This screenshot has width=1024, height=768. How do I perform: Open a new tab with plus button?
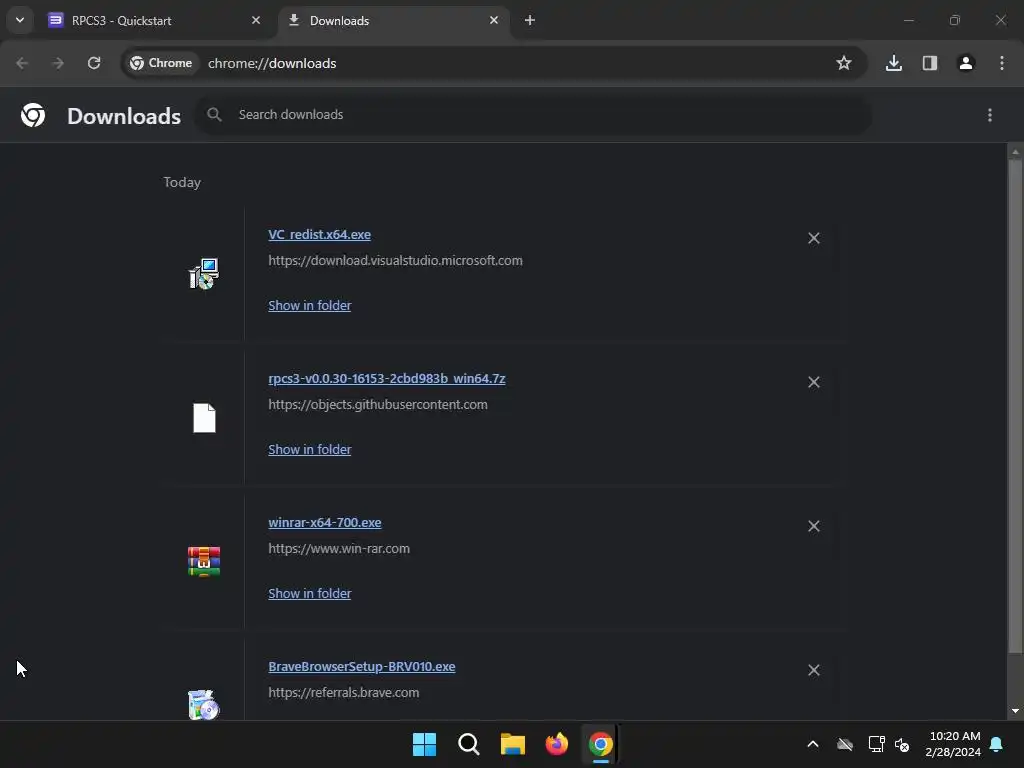(530, 20)
